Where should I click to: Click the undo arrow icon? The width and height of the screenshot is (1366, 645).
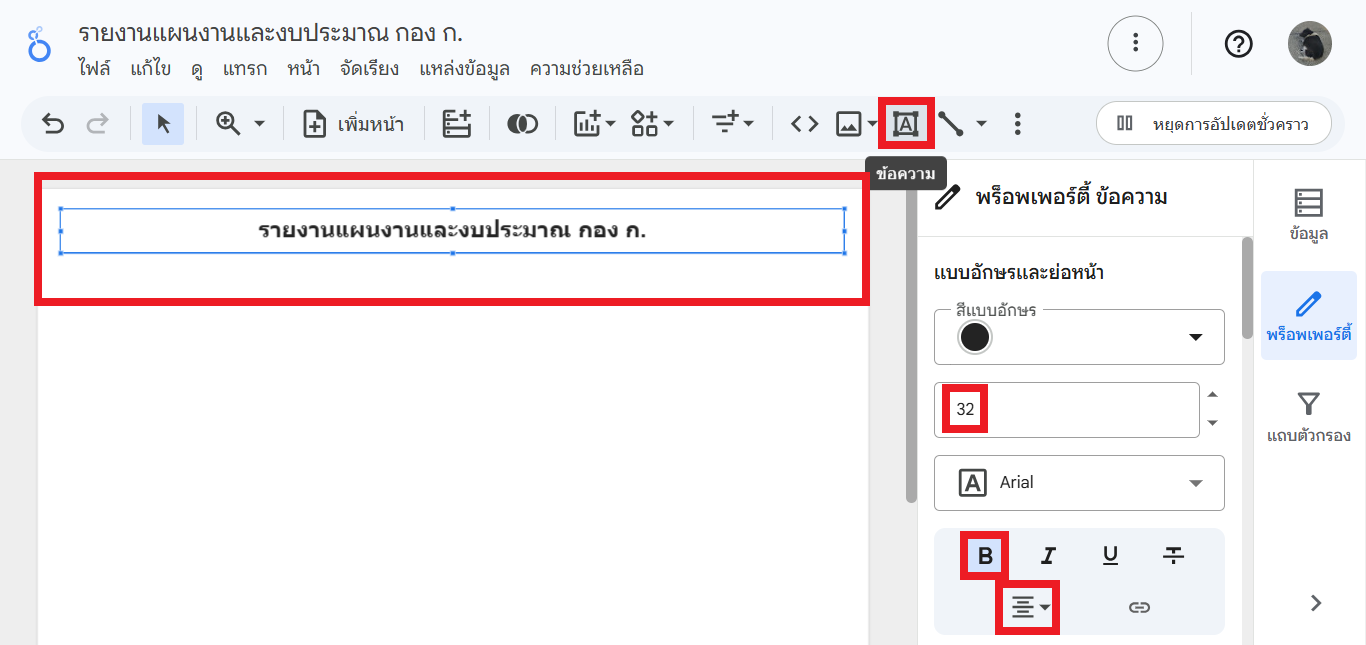pos(53,124)
